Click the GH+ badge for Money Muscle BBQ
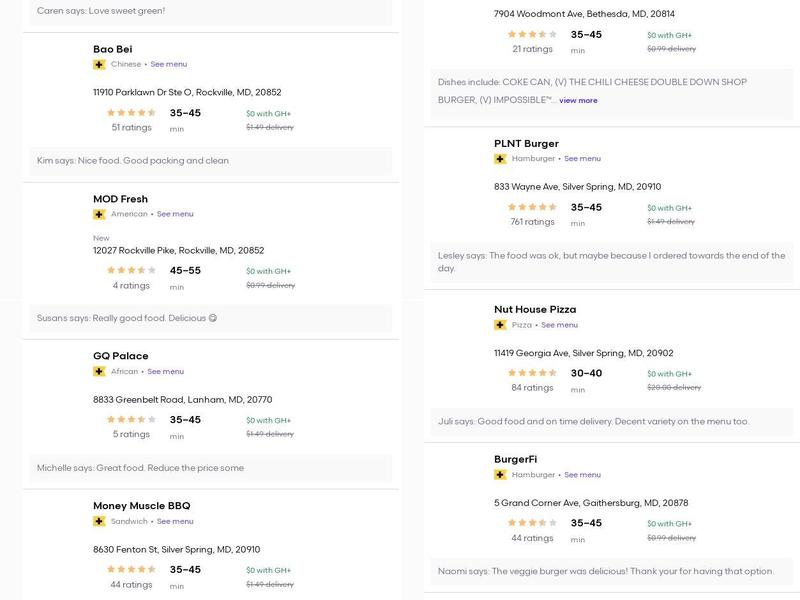 tap(99, 521)
